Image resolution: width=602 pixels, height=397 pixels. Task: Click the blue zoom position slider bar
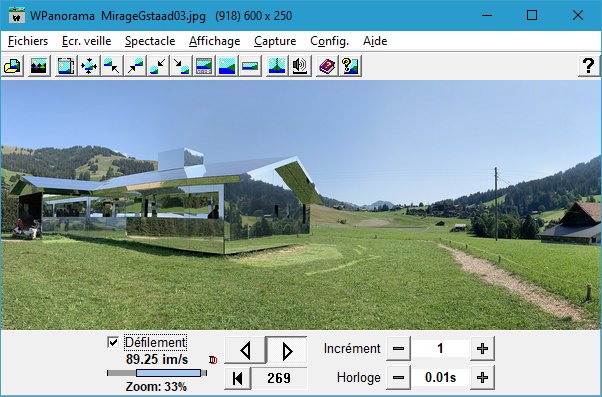(x=169, y=373)
